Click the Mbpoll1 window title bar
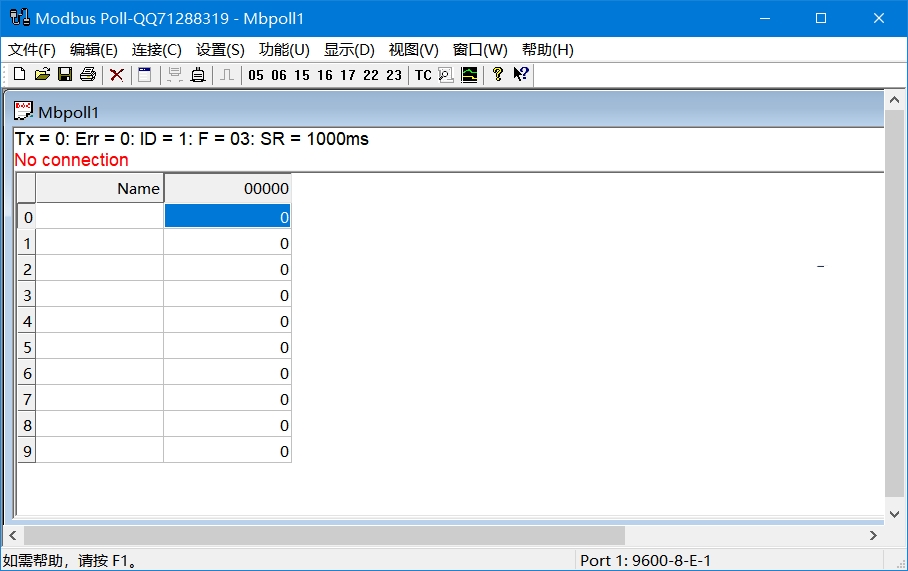Screen dimensions: 908x571 446,111
